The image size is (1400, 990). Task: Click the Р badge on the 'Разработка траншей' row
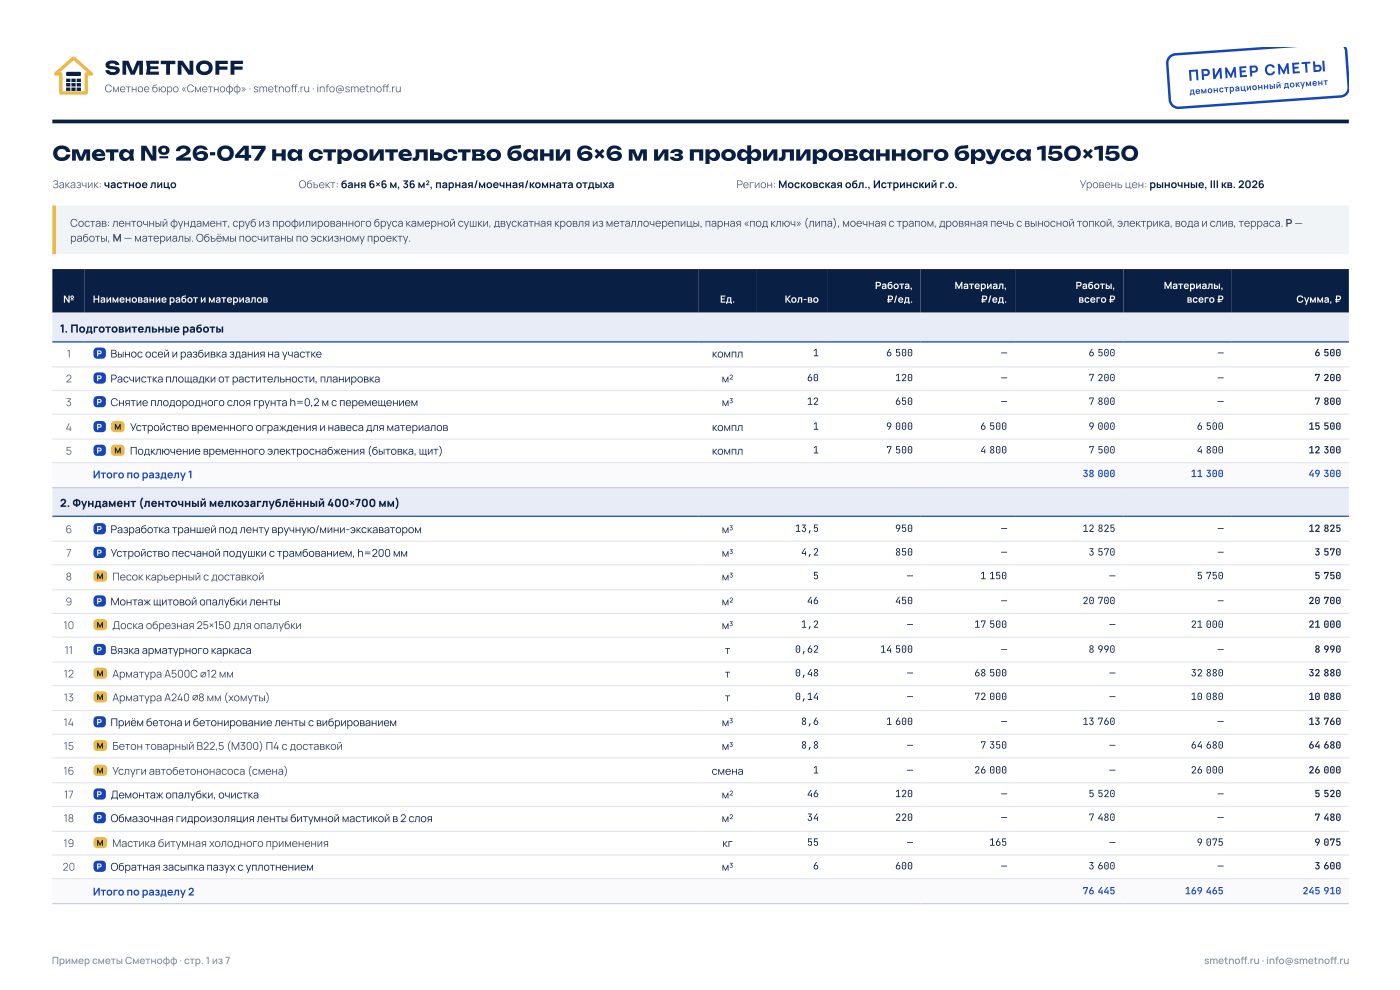[x=99, y=529]
